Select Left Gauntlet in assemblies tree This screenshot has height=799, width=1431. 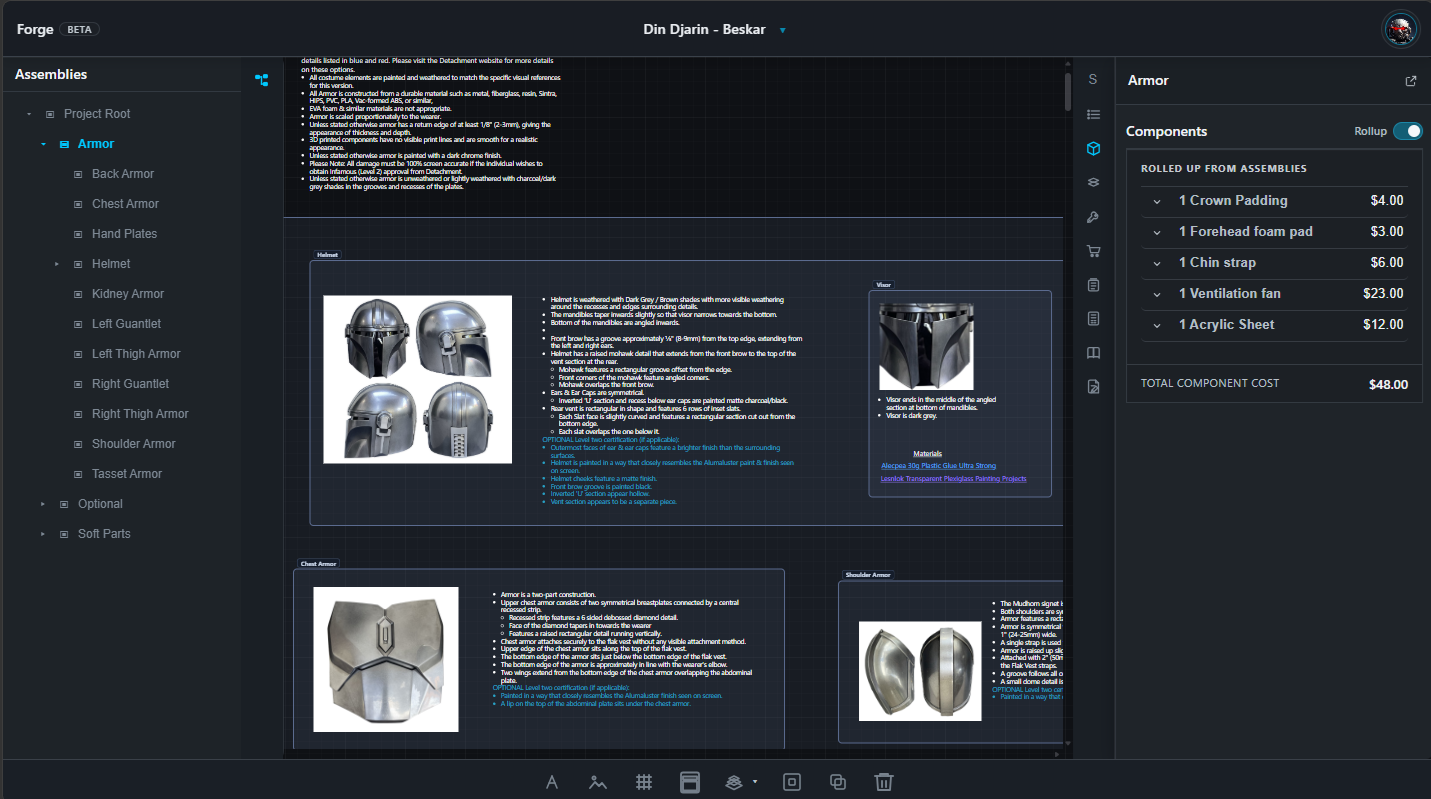(126, 324)
